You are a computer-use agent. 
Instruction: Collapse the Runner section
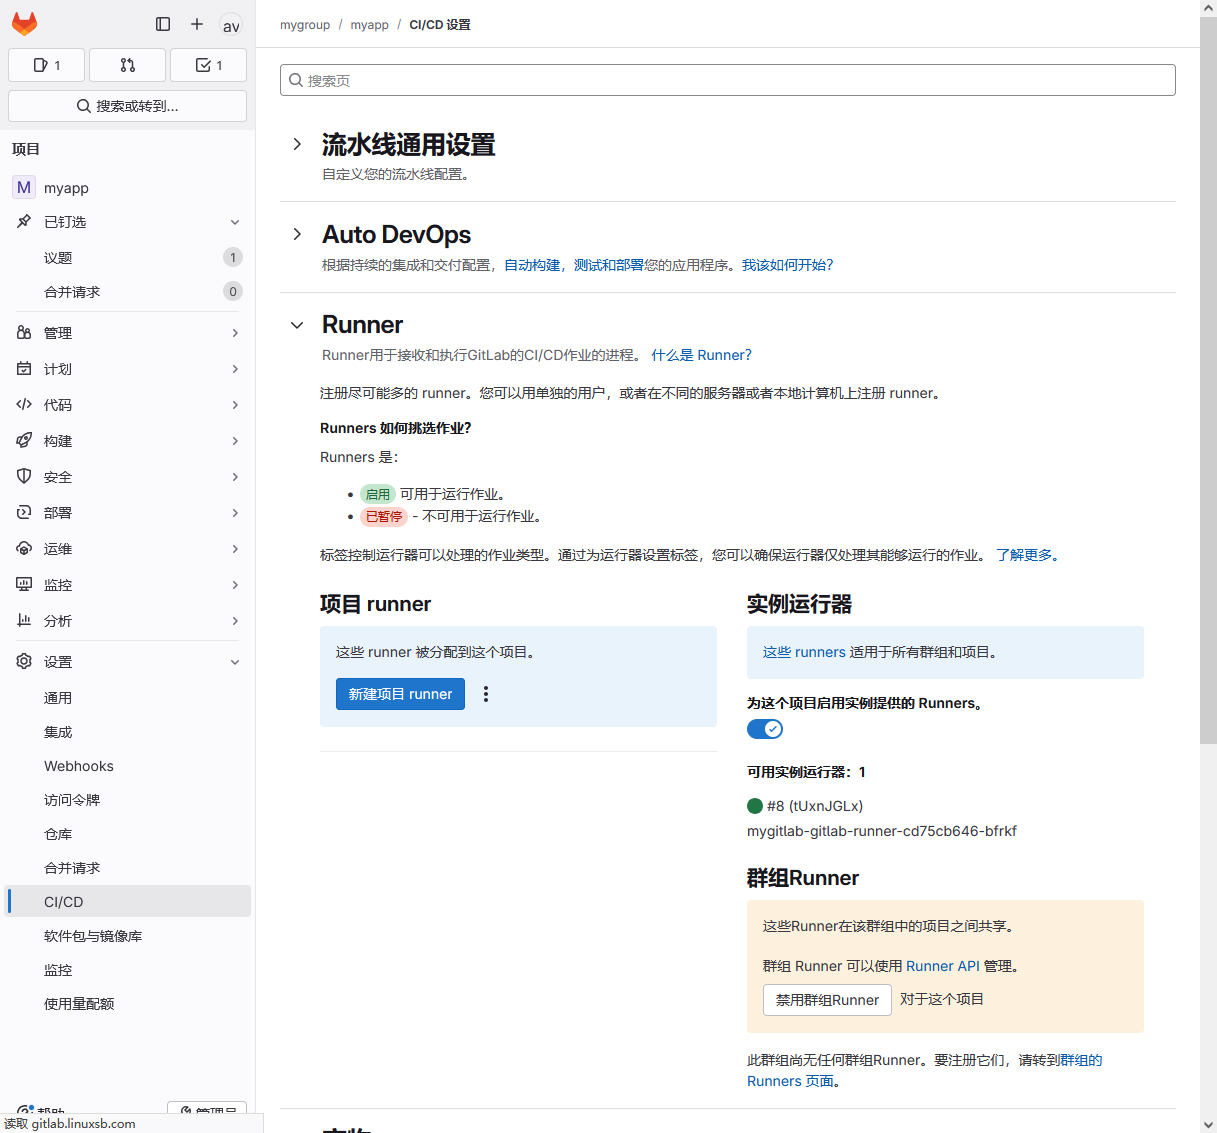point(297,325)
